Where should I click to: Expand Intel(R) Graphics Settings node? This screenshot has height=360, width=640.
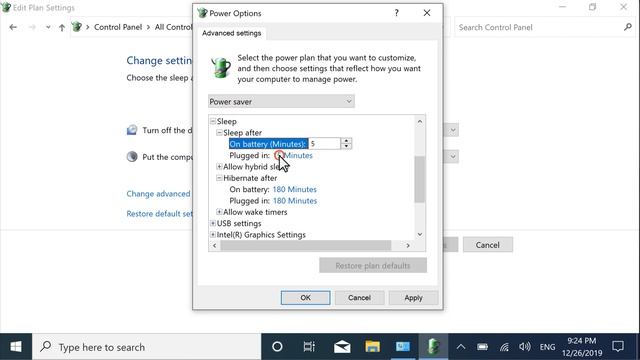[213, 235]
